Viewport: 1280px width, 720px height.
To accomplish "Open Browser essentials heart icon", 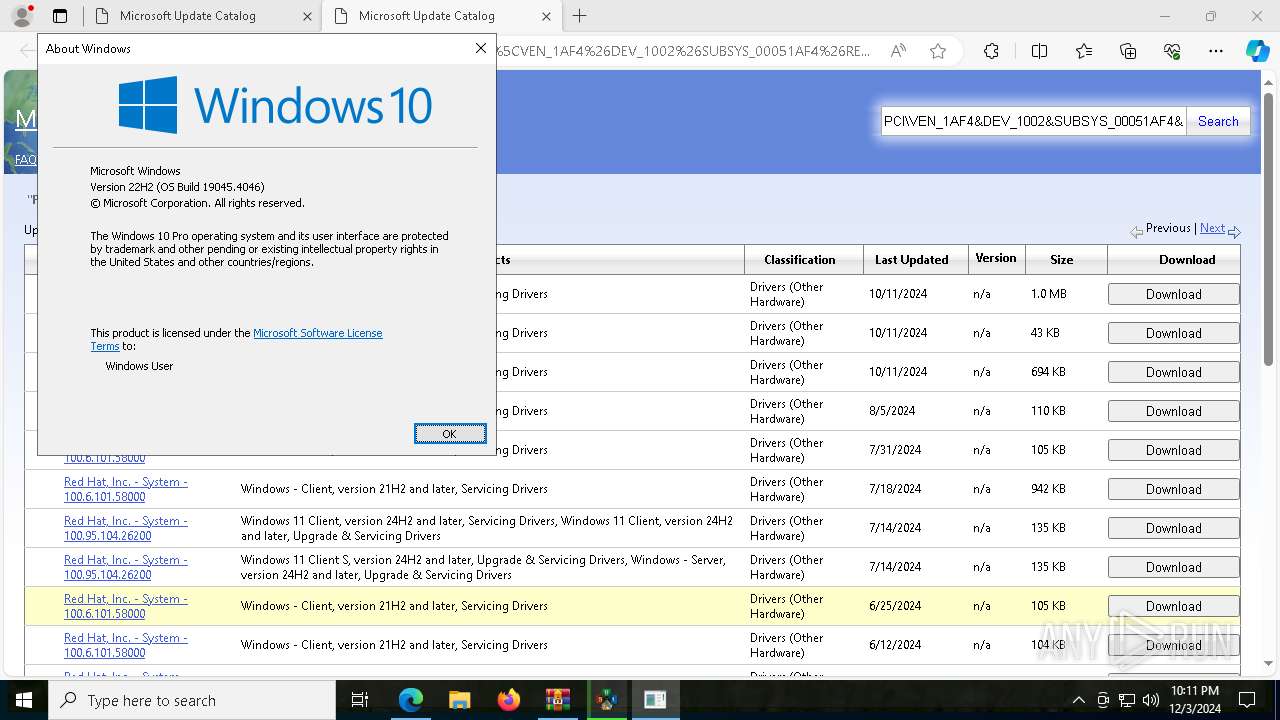I will tap(1172, 51).
